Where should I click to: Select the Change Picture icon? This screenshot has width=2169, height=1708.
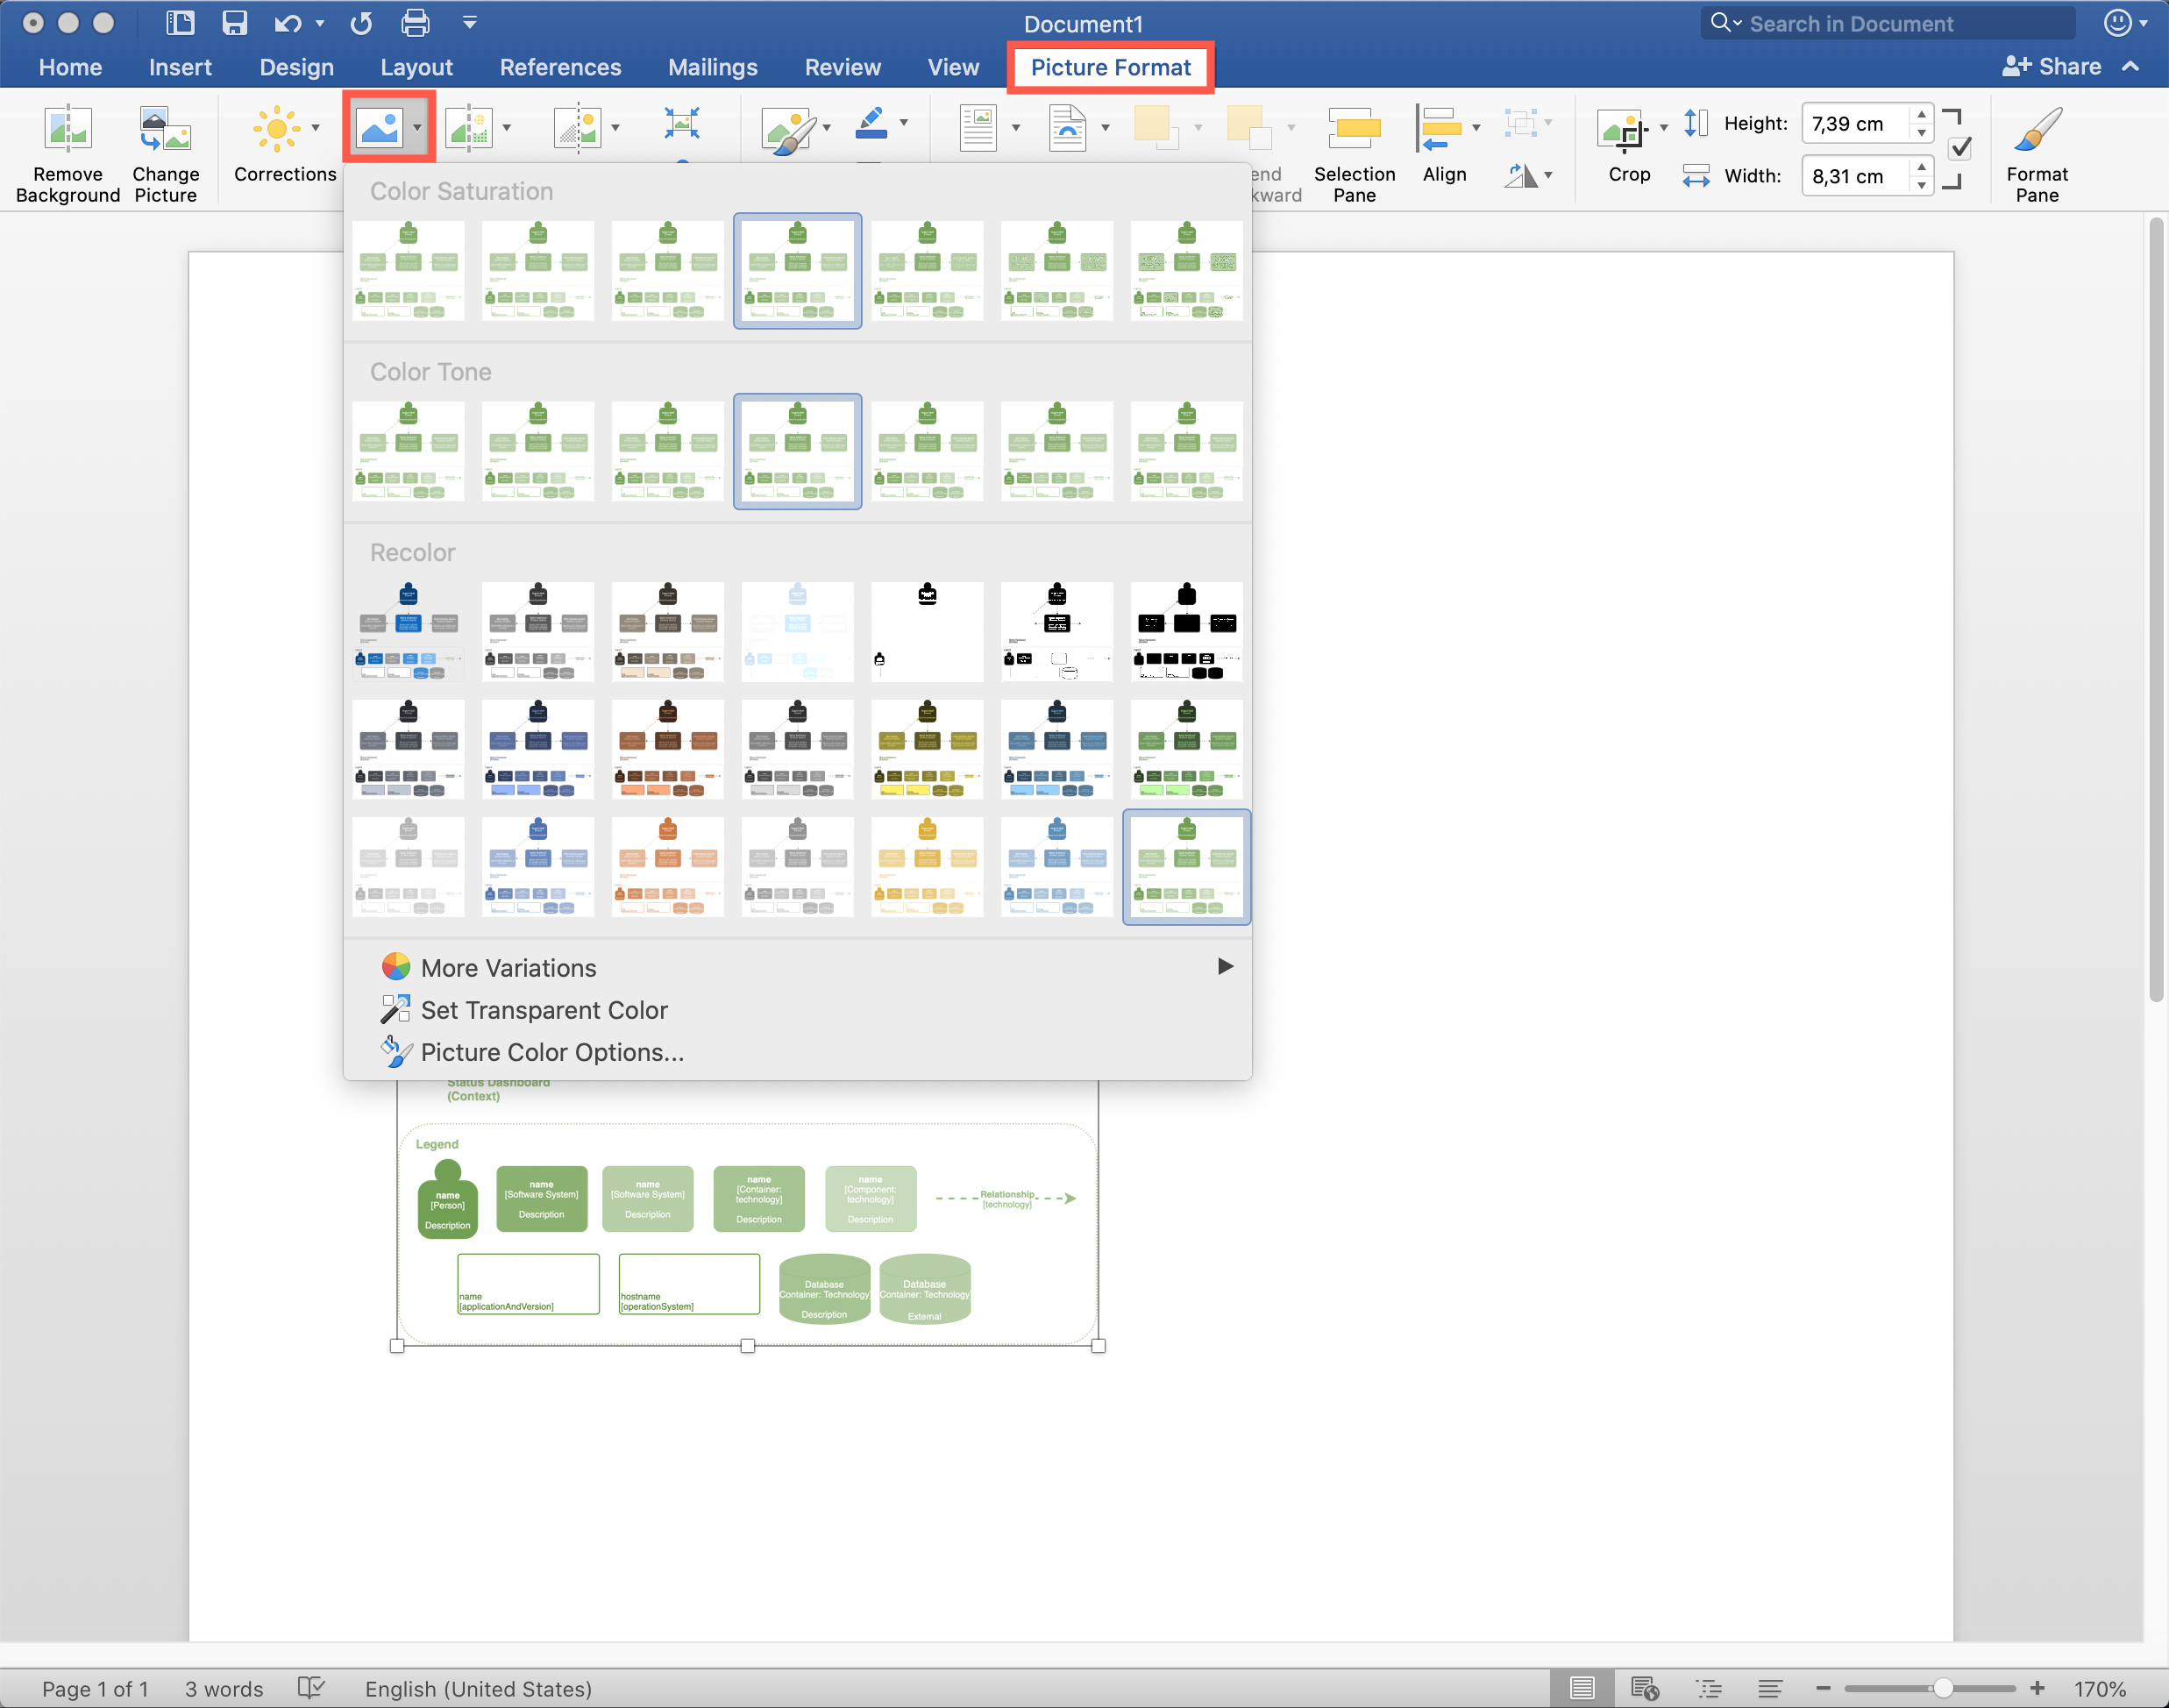164,128
